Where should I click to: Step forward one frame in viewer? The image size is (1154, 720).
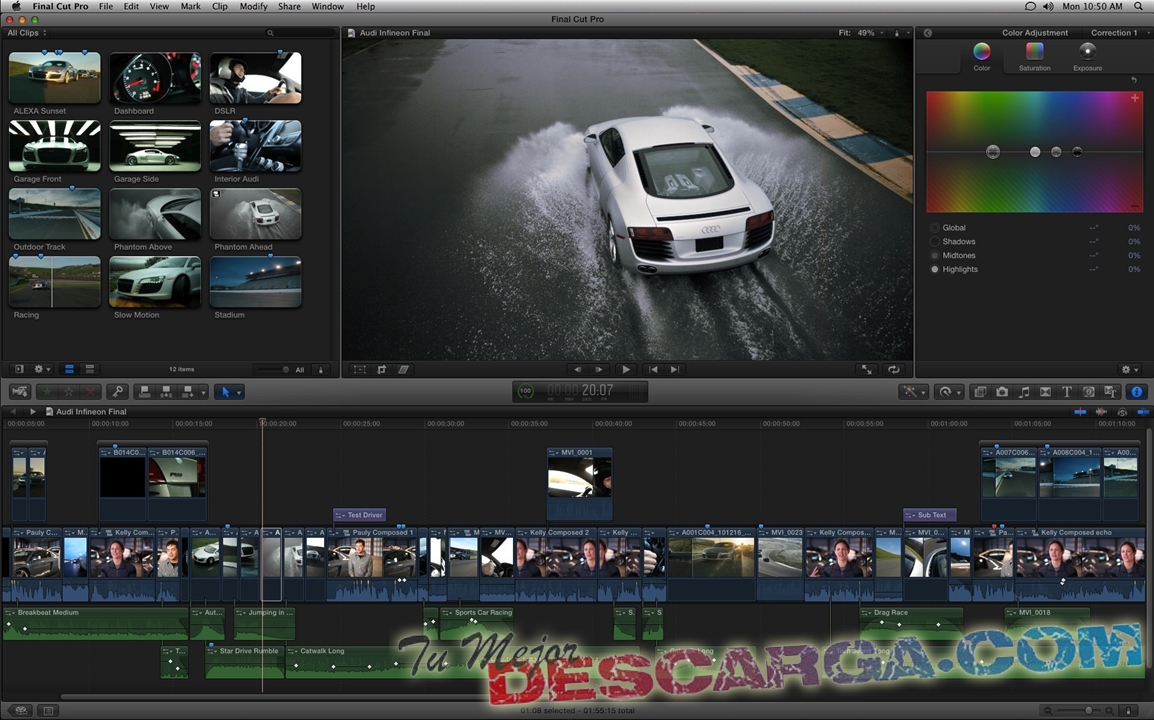[599, 370]
